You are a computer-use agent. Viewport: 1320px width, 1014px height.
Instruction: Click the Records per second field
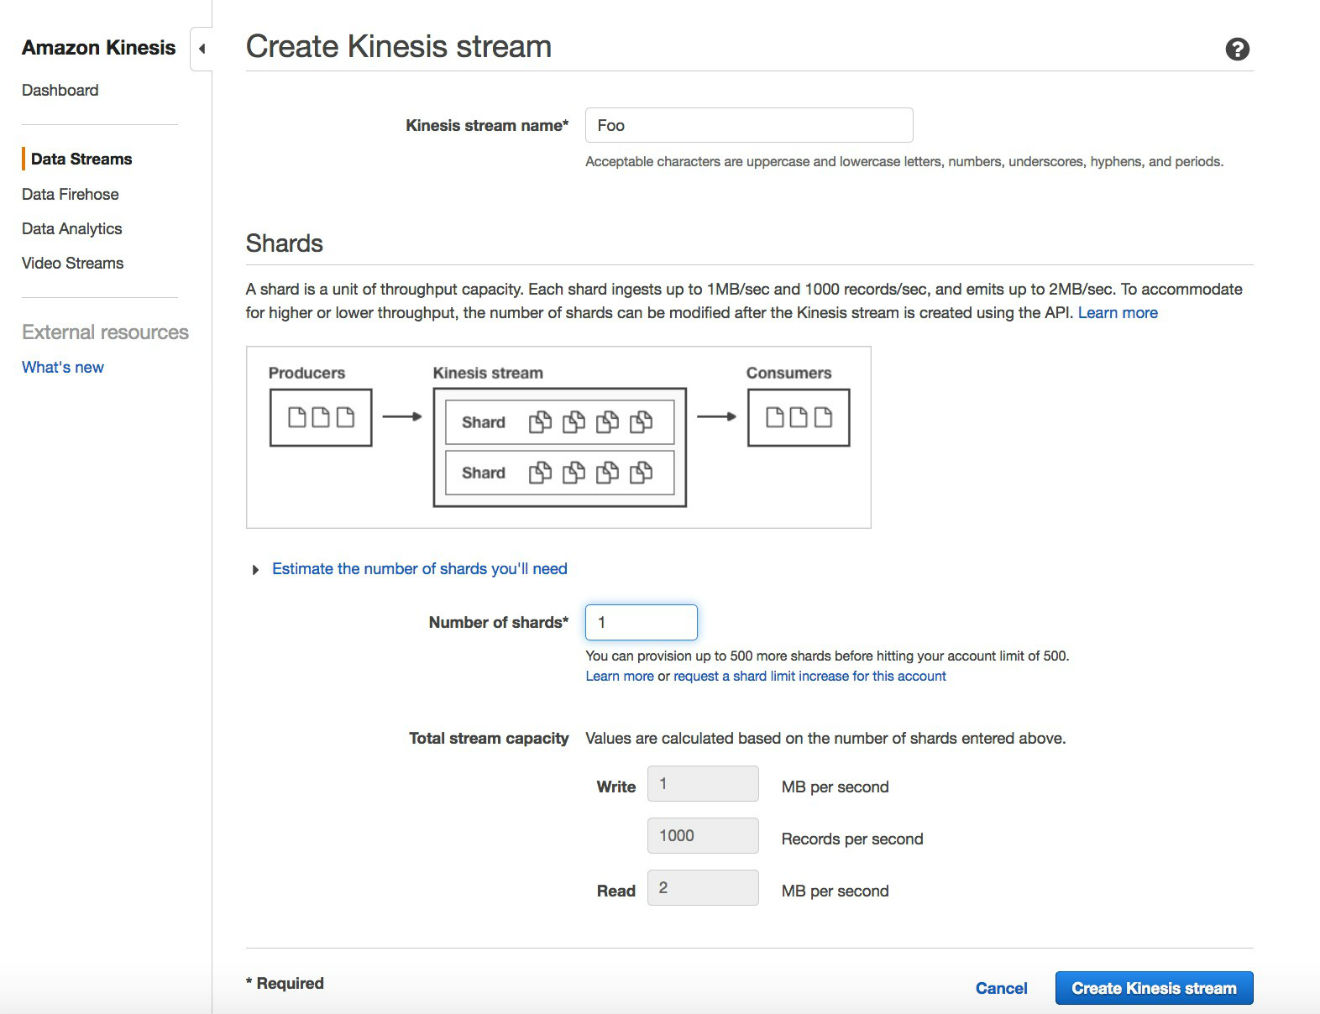click(x=703, y=836)
